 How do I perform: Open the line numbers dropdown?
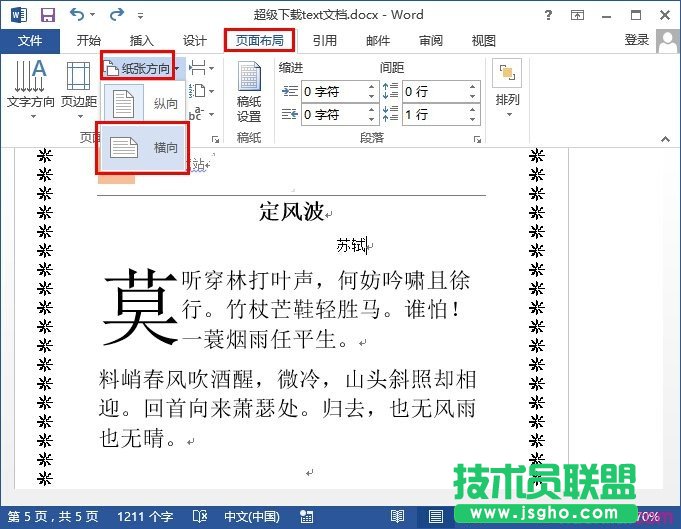(202, 91)
